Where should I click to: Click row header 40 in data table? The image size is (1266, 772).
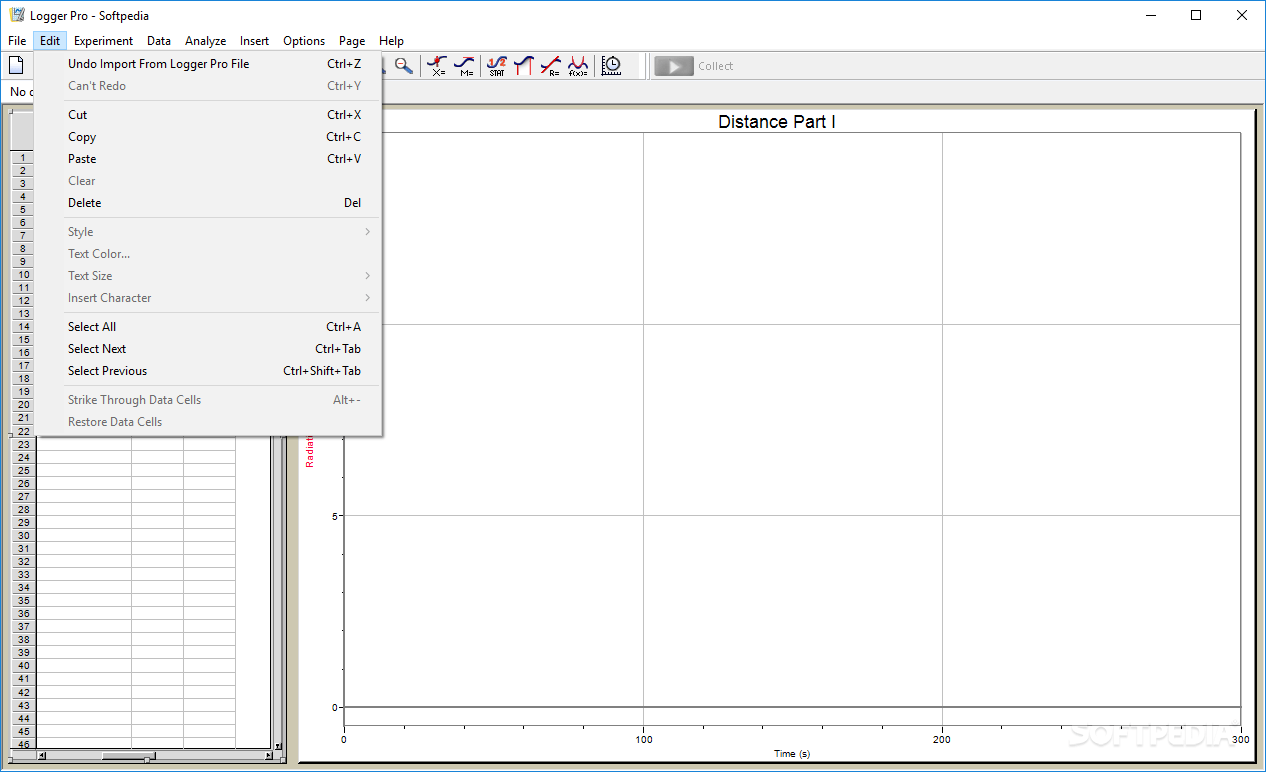24,666
